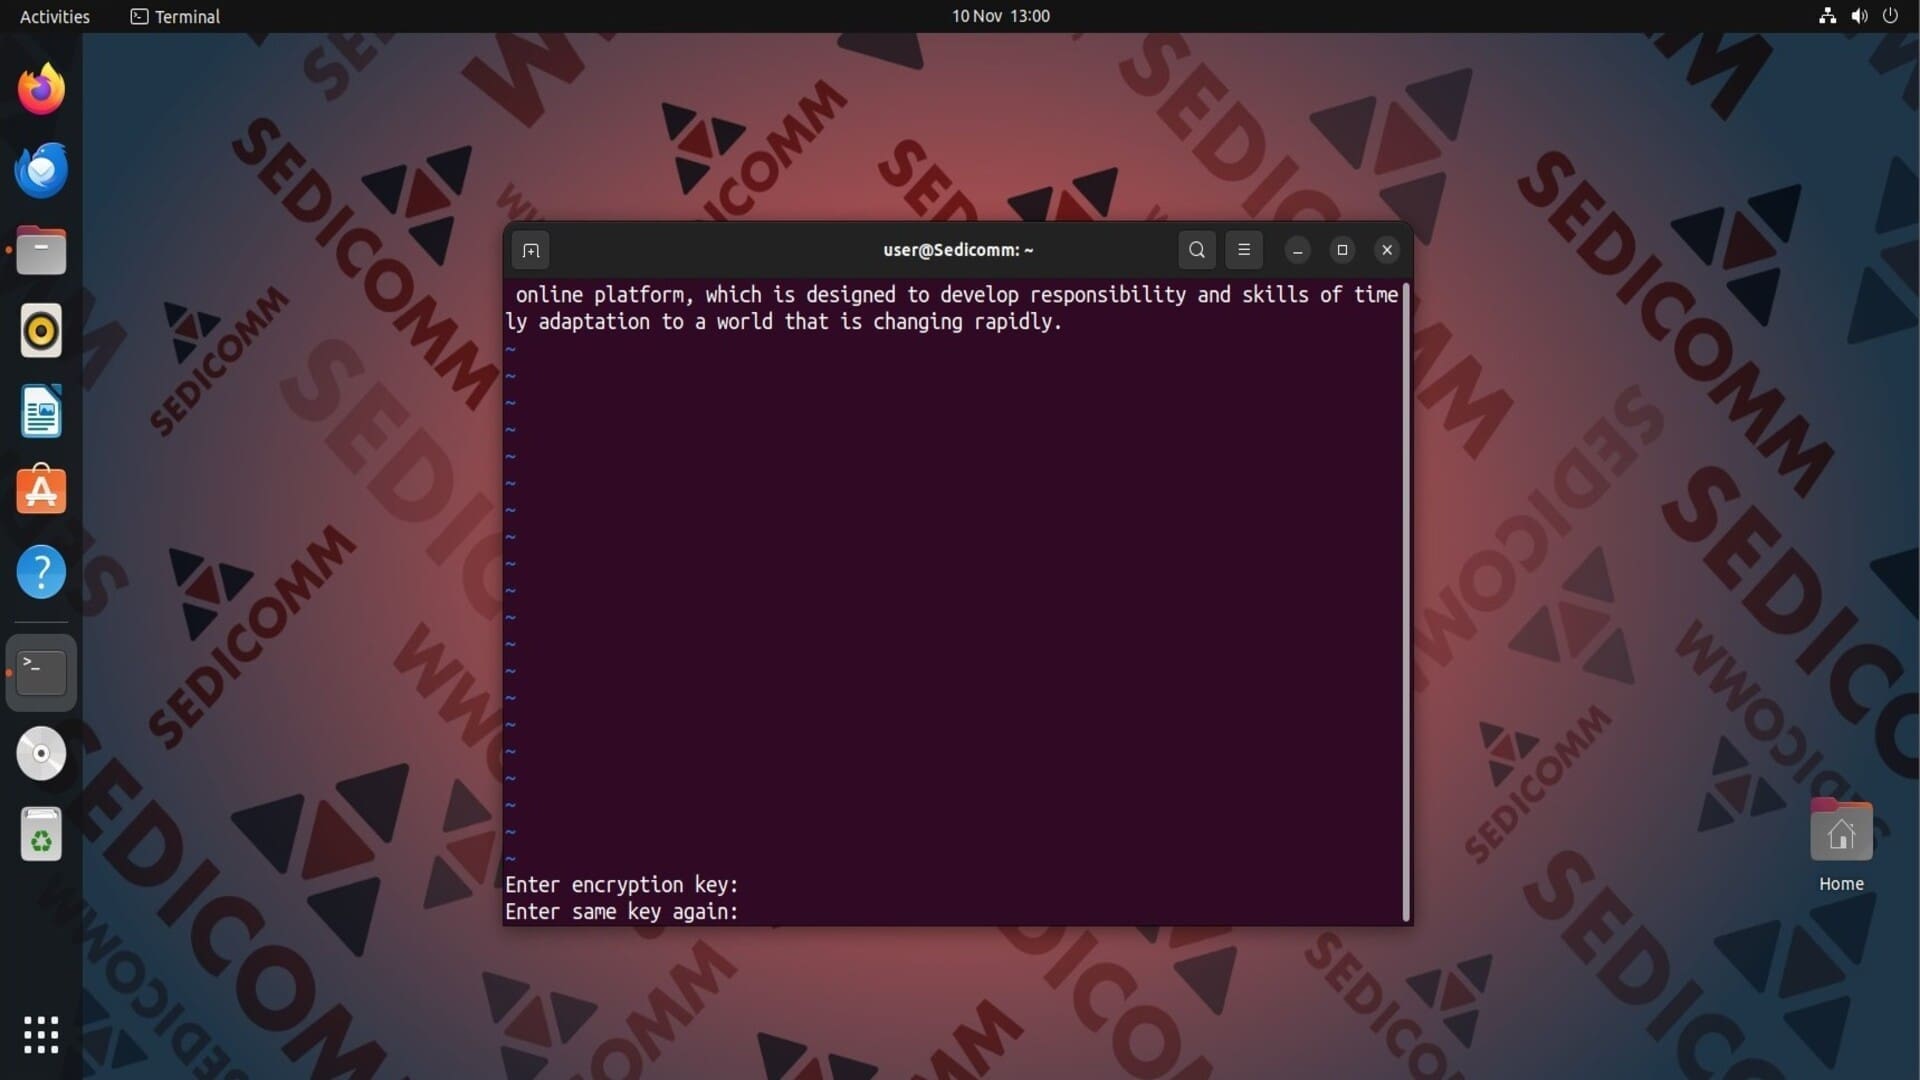The height and width of the screenshot is (1080, 1920).
Task: Open the Trash in dock
Action: pyautogui.click(x=41, y=834)
